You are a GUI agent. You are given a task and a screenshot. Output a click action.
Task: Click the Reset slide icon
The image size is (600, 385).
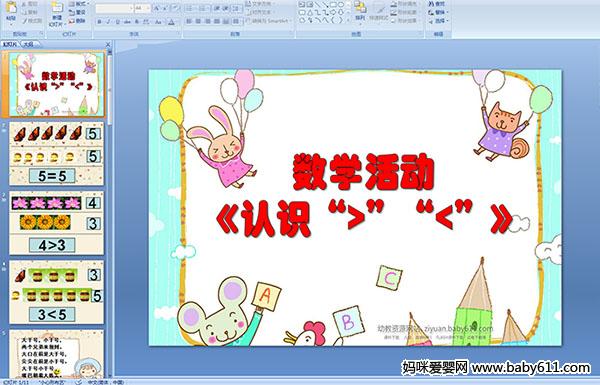[x=72, y=13]
